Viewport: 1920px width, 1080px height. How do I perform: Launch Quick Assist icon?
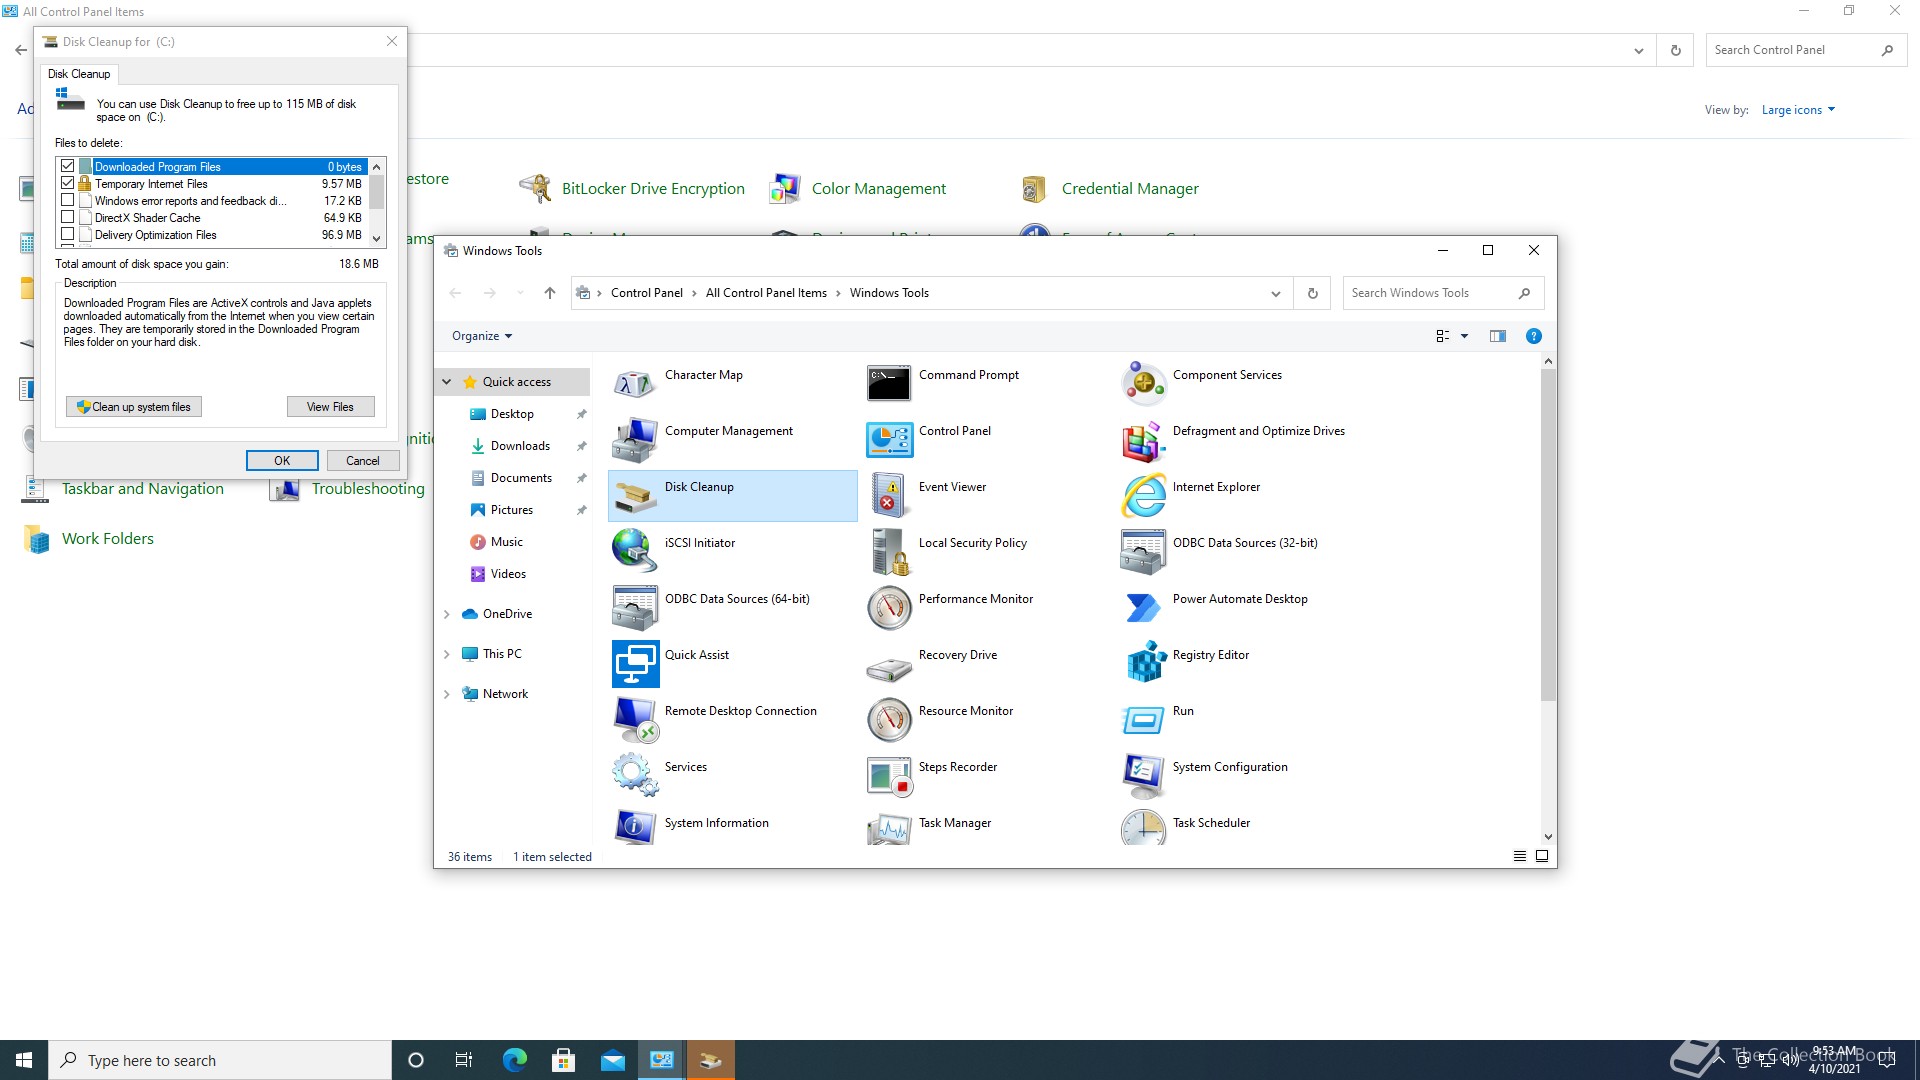coord(635,663)
